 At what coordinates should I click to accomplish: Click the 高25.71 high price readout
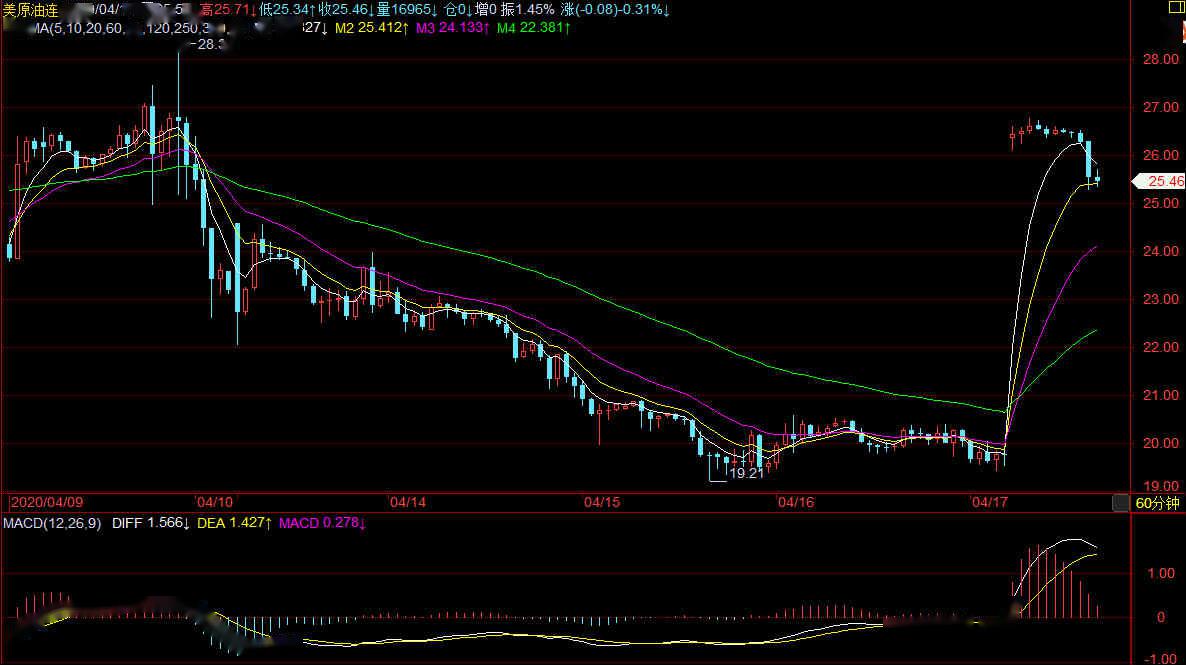(228, 10)
